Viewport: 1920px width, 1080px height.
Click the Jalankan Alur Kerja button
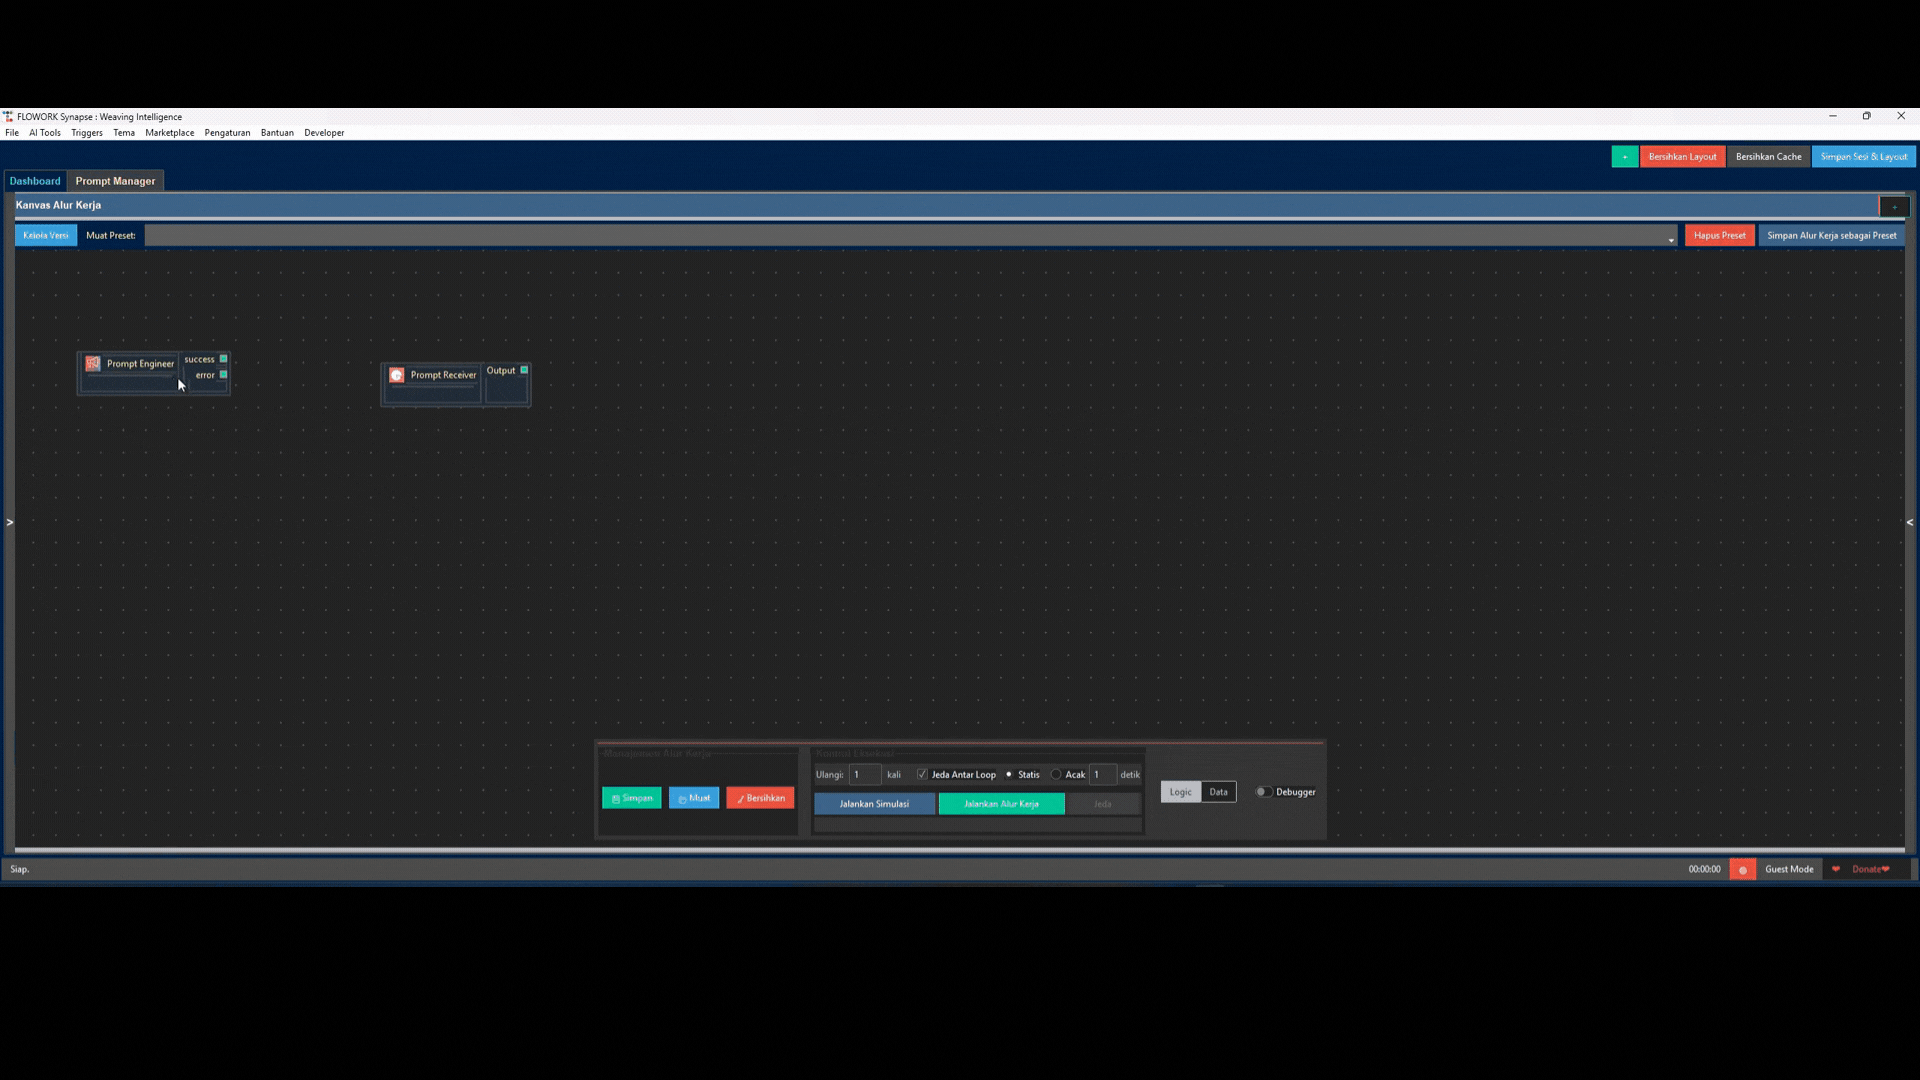click(x=1001, y=804)
